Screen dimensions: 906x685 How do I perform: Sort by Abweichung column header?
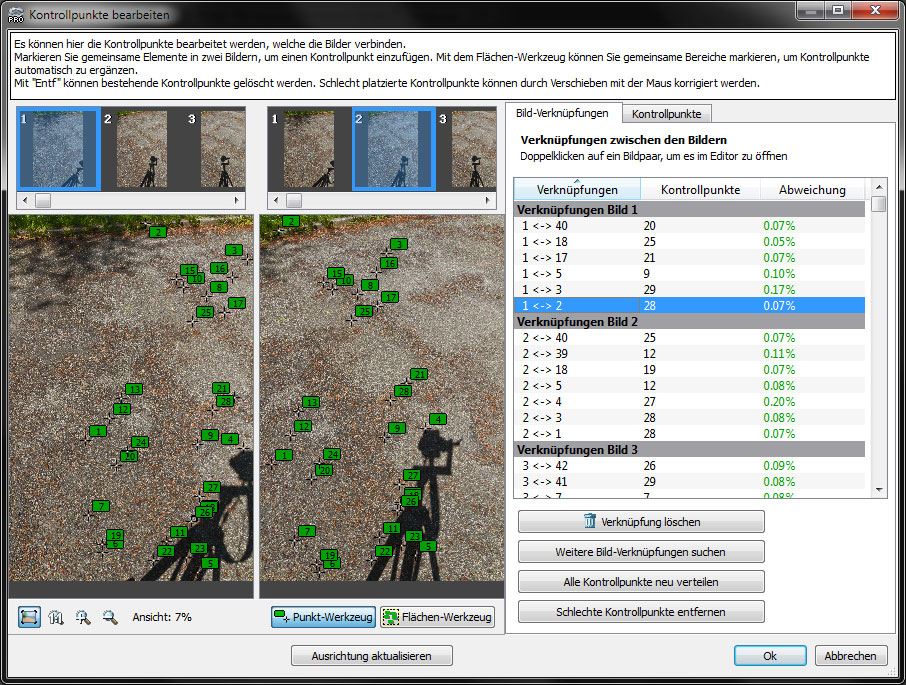[812, 189]
